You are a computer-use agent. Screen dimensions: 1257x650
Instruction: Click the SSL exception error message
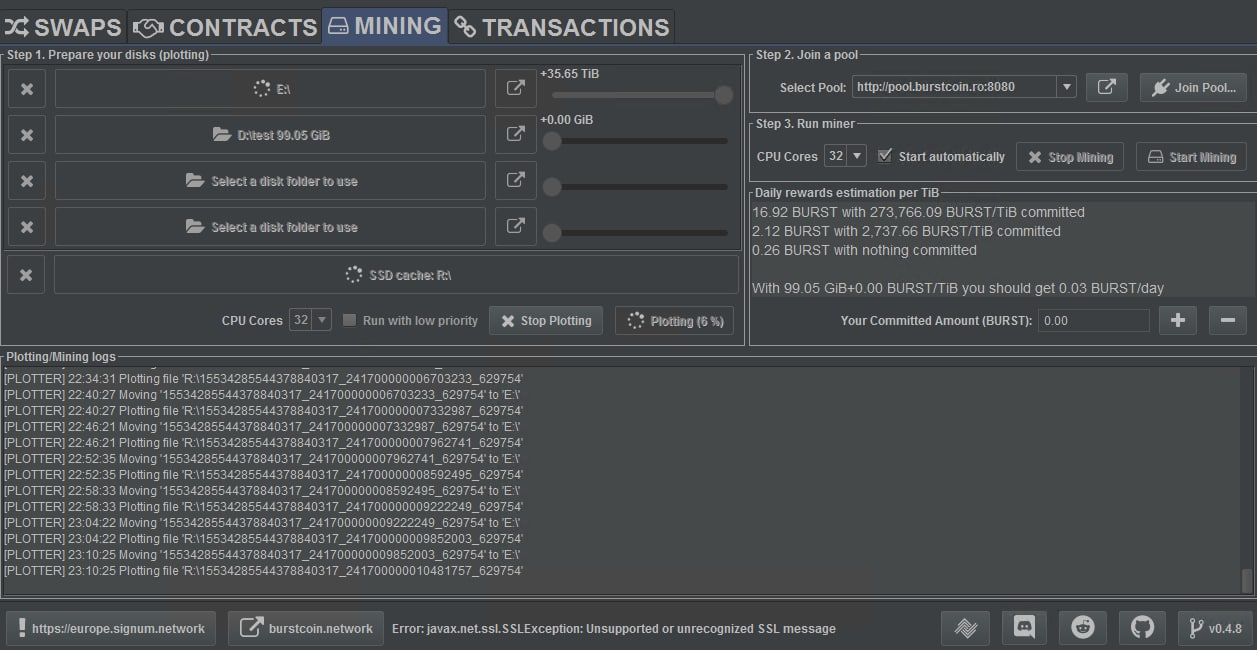[x=613, y=629]
